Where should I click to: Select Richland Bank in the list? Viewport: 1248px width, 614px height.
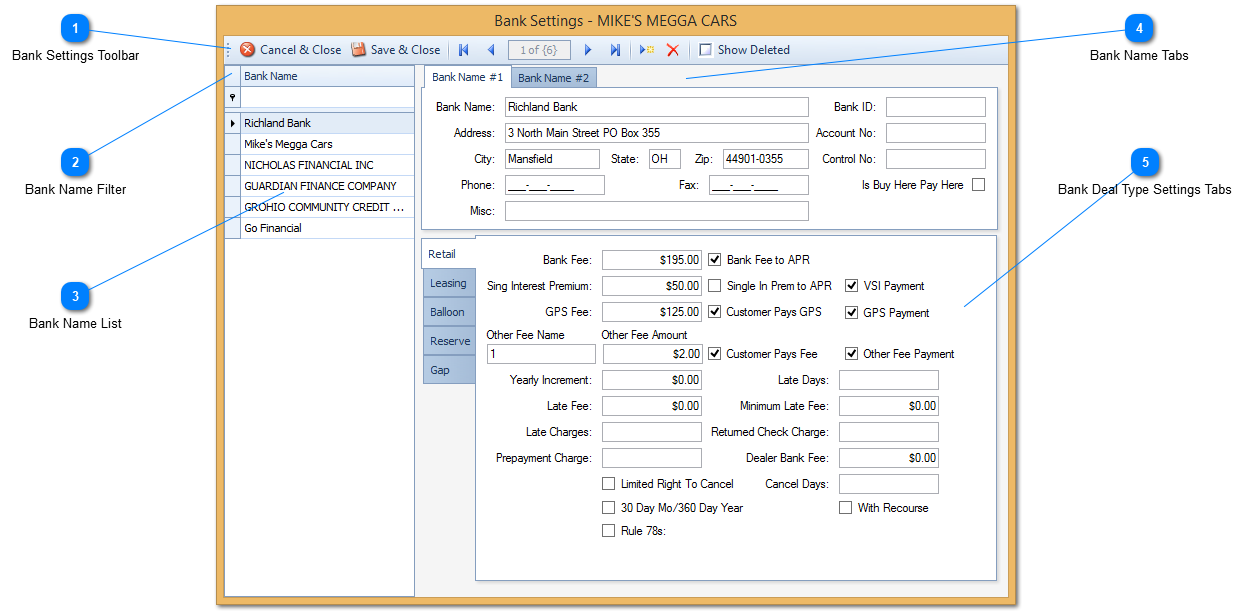pyautogui.click(x=327, y=123)
